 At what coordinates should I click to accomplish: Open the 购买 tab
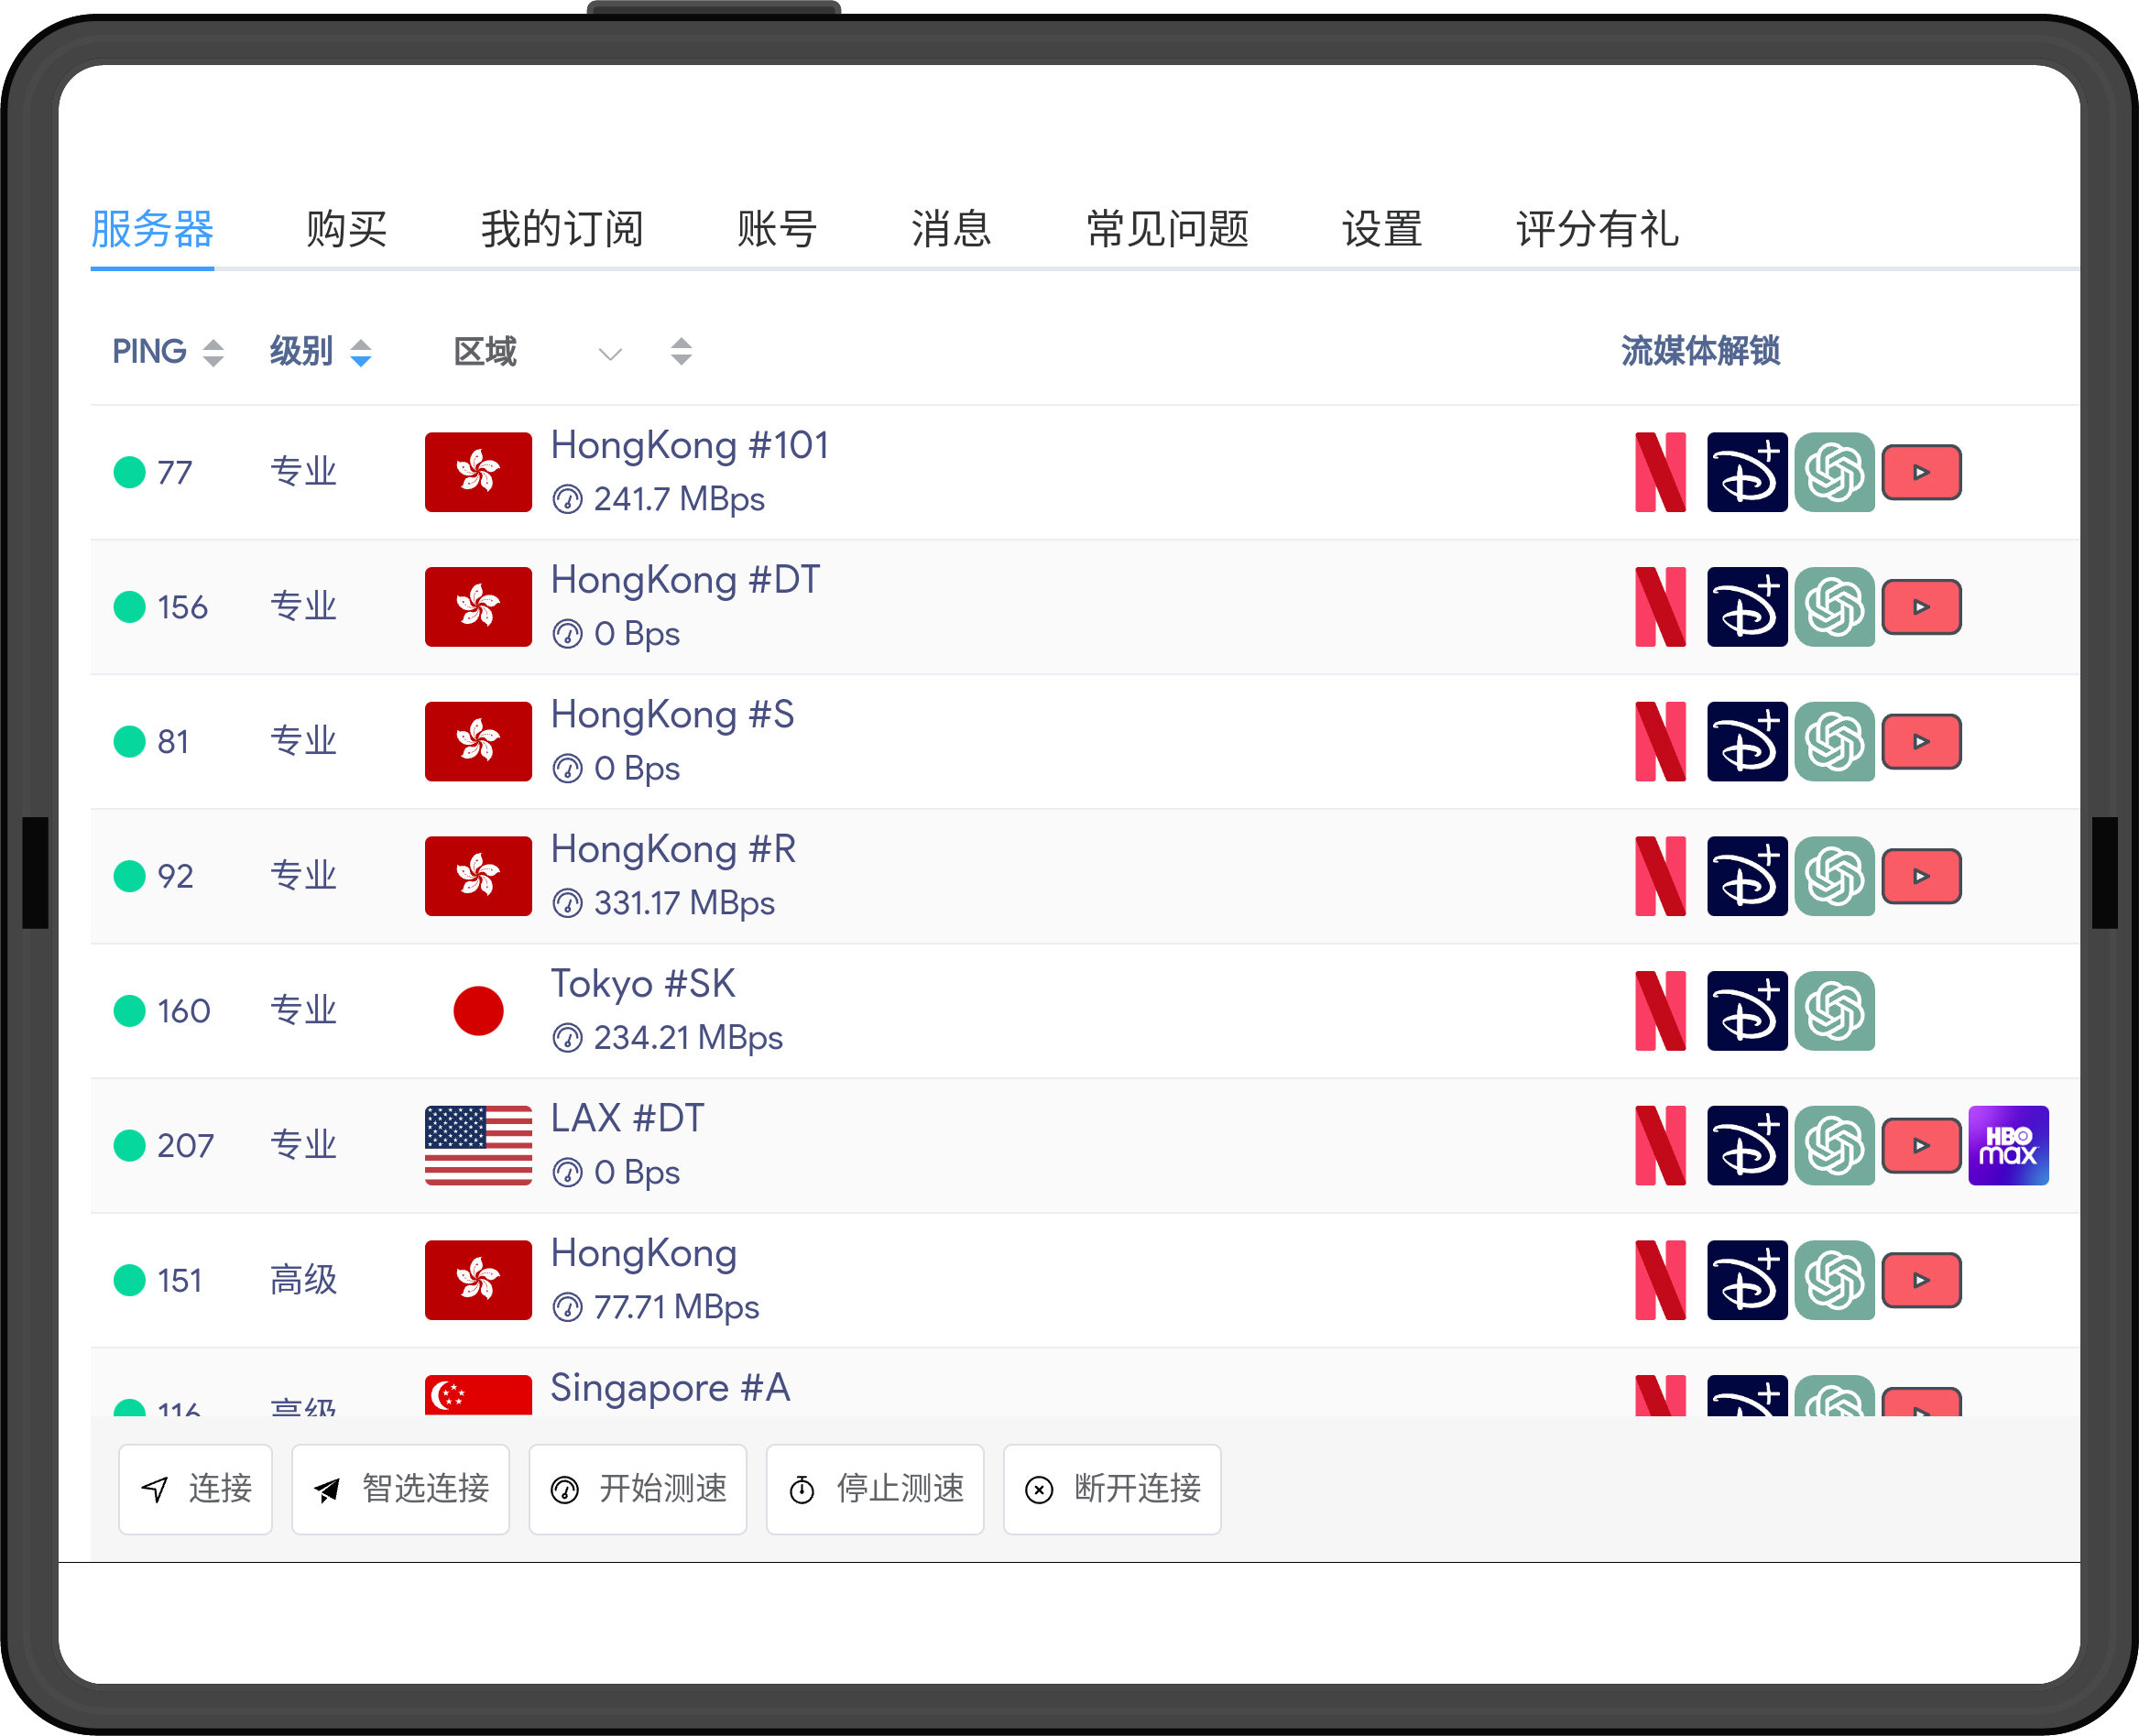pos(346,229)
